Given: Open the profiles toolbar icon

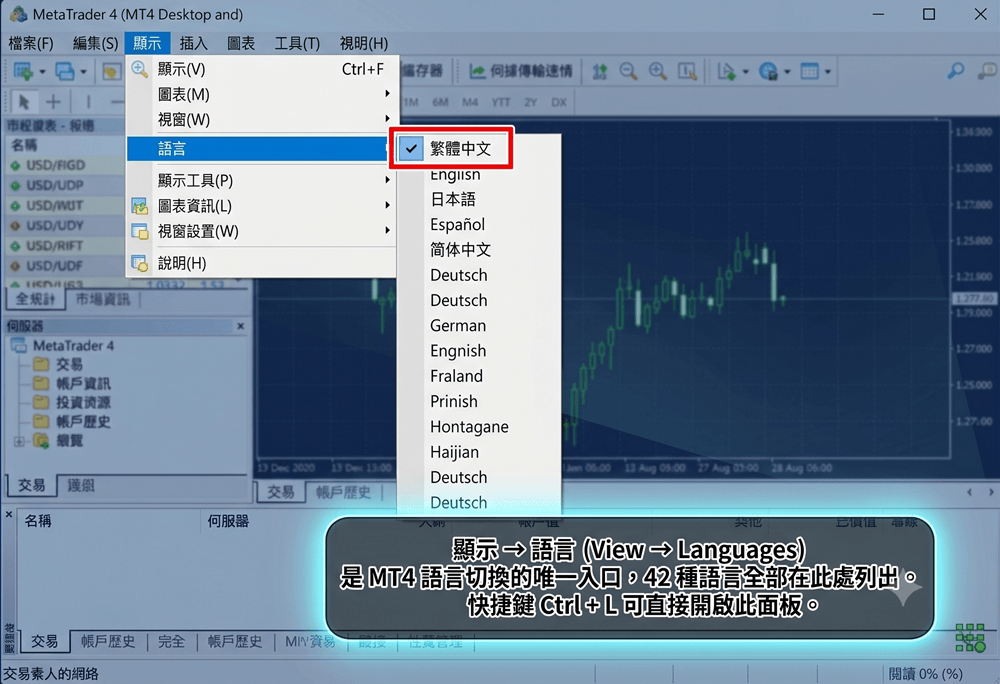Looking at the screenshot, I should pos(64,71).
